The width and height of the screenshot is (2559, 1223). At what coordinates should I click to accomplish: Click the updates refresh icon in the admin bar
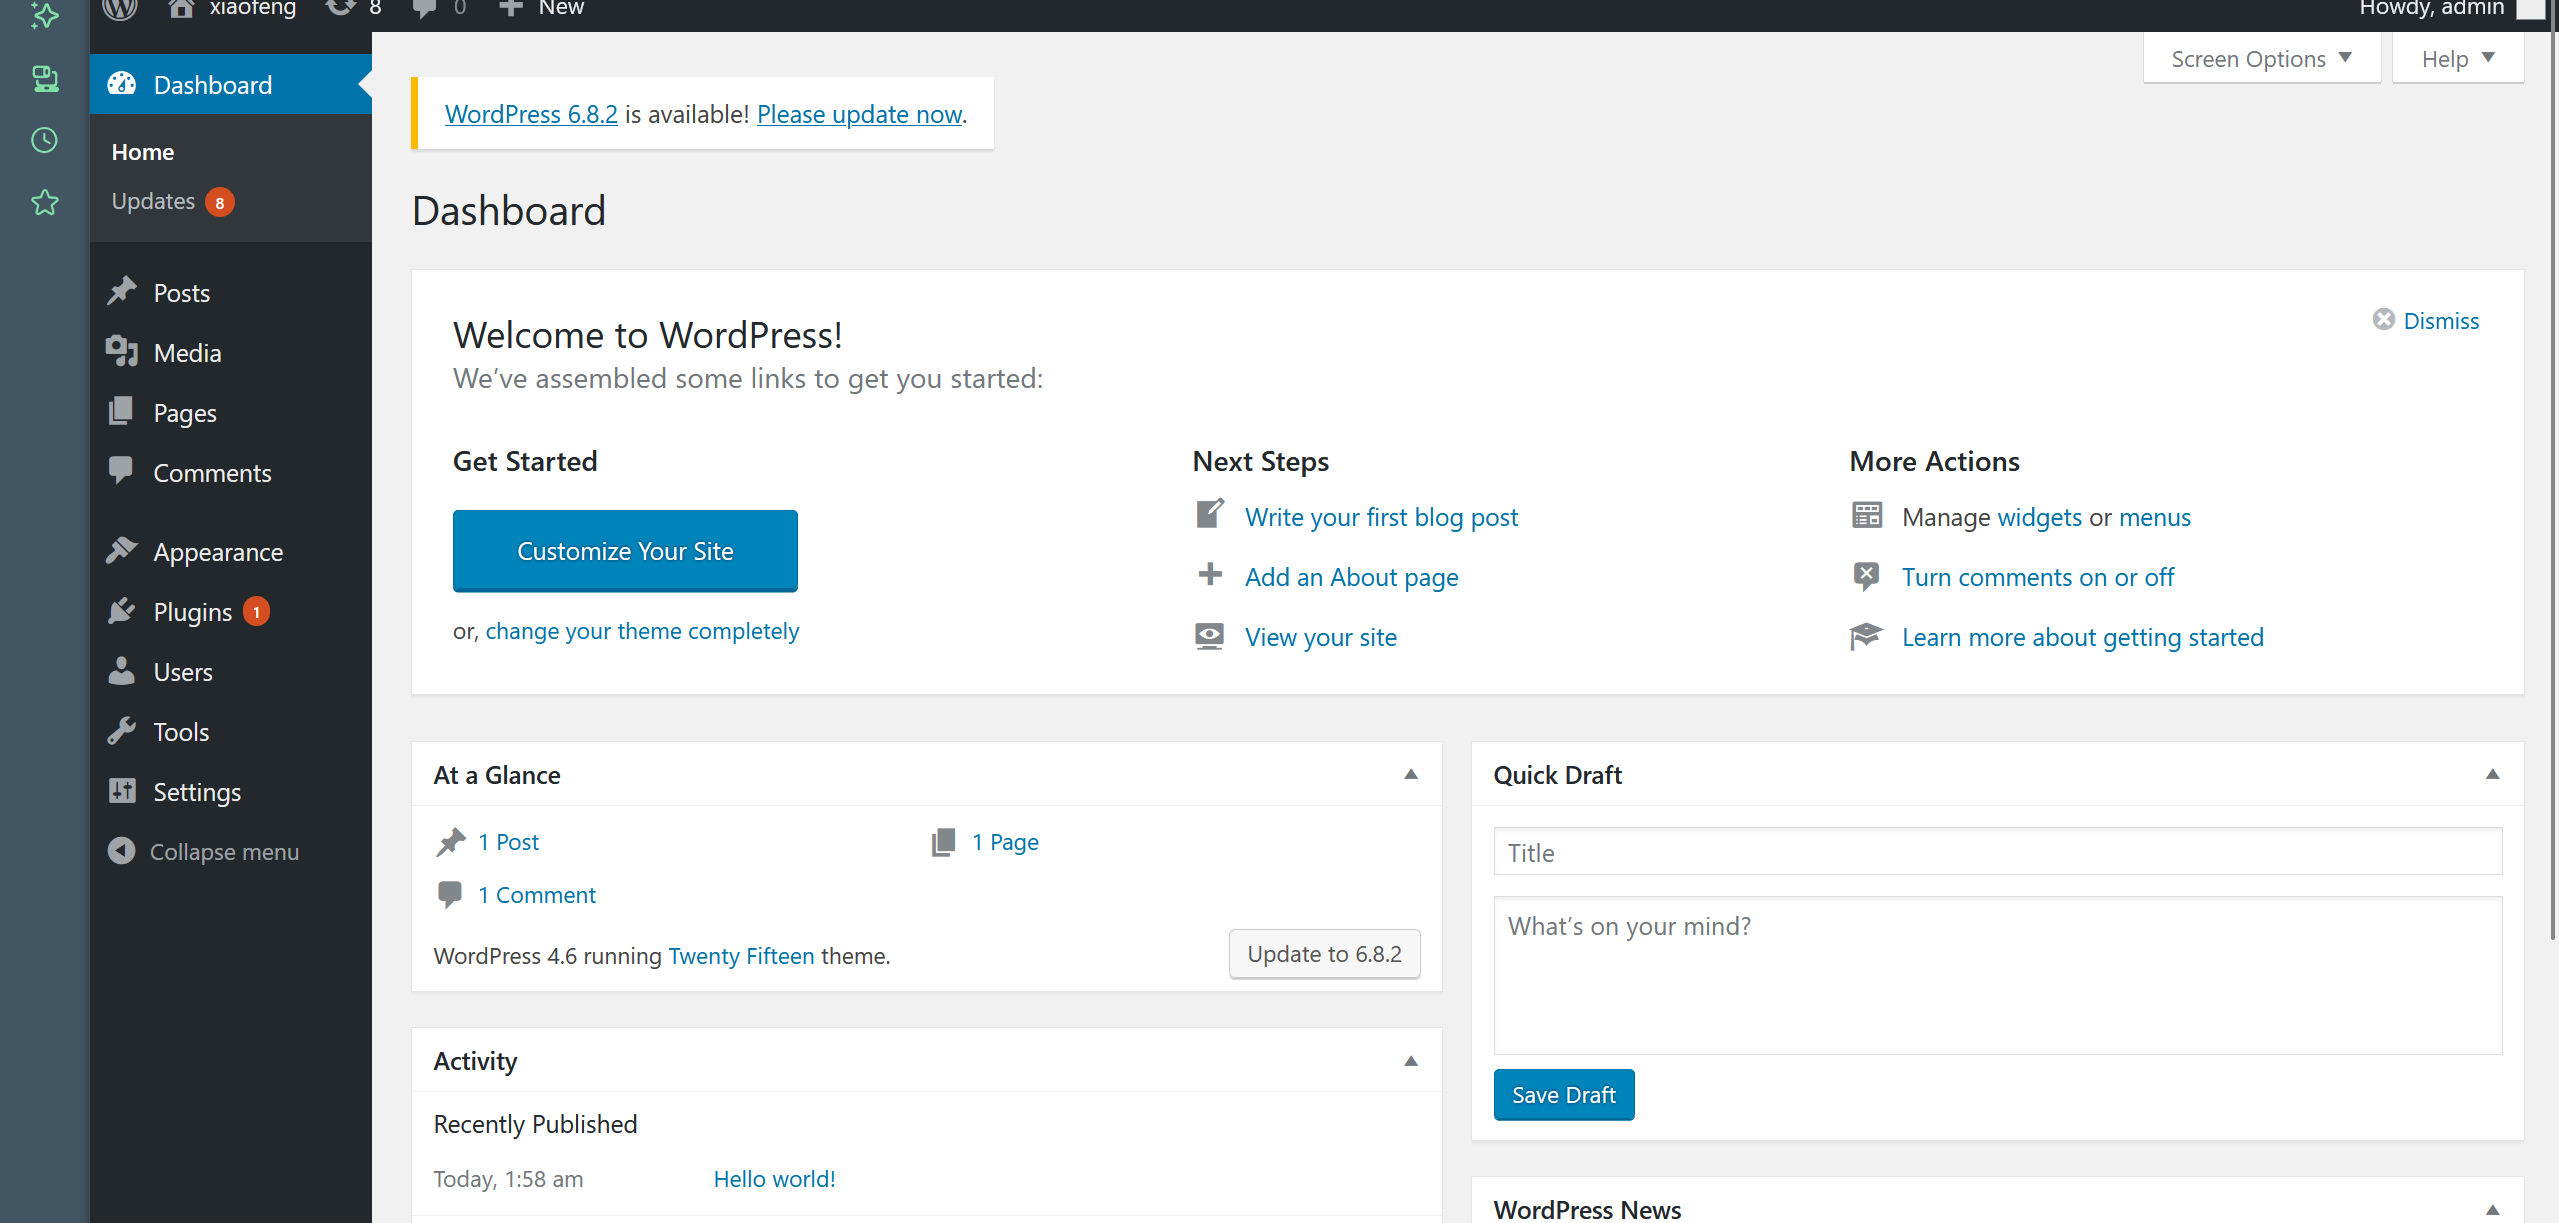(x=341, y=7)
